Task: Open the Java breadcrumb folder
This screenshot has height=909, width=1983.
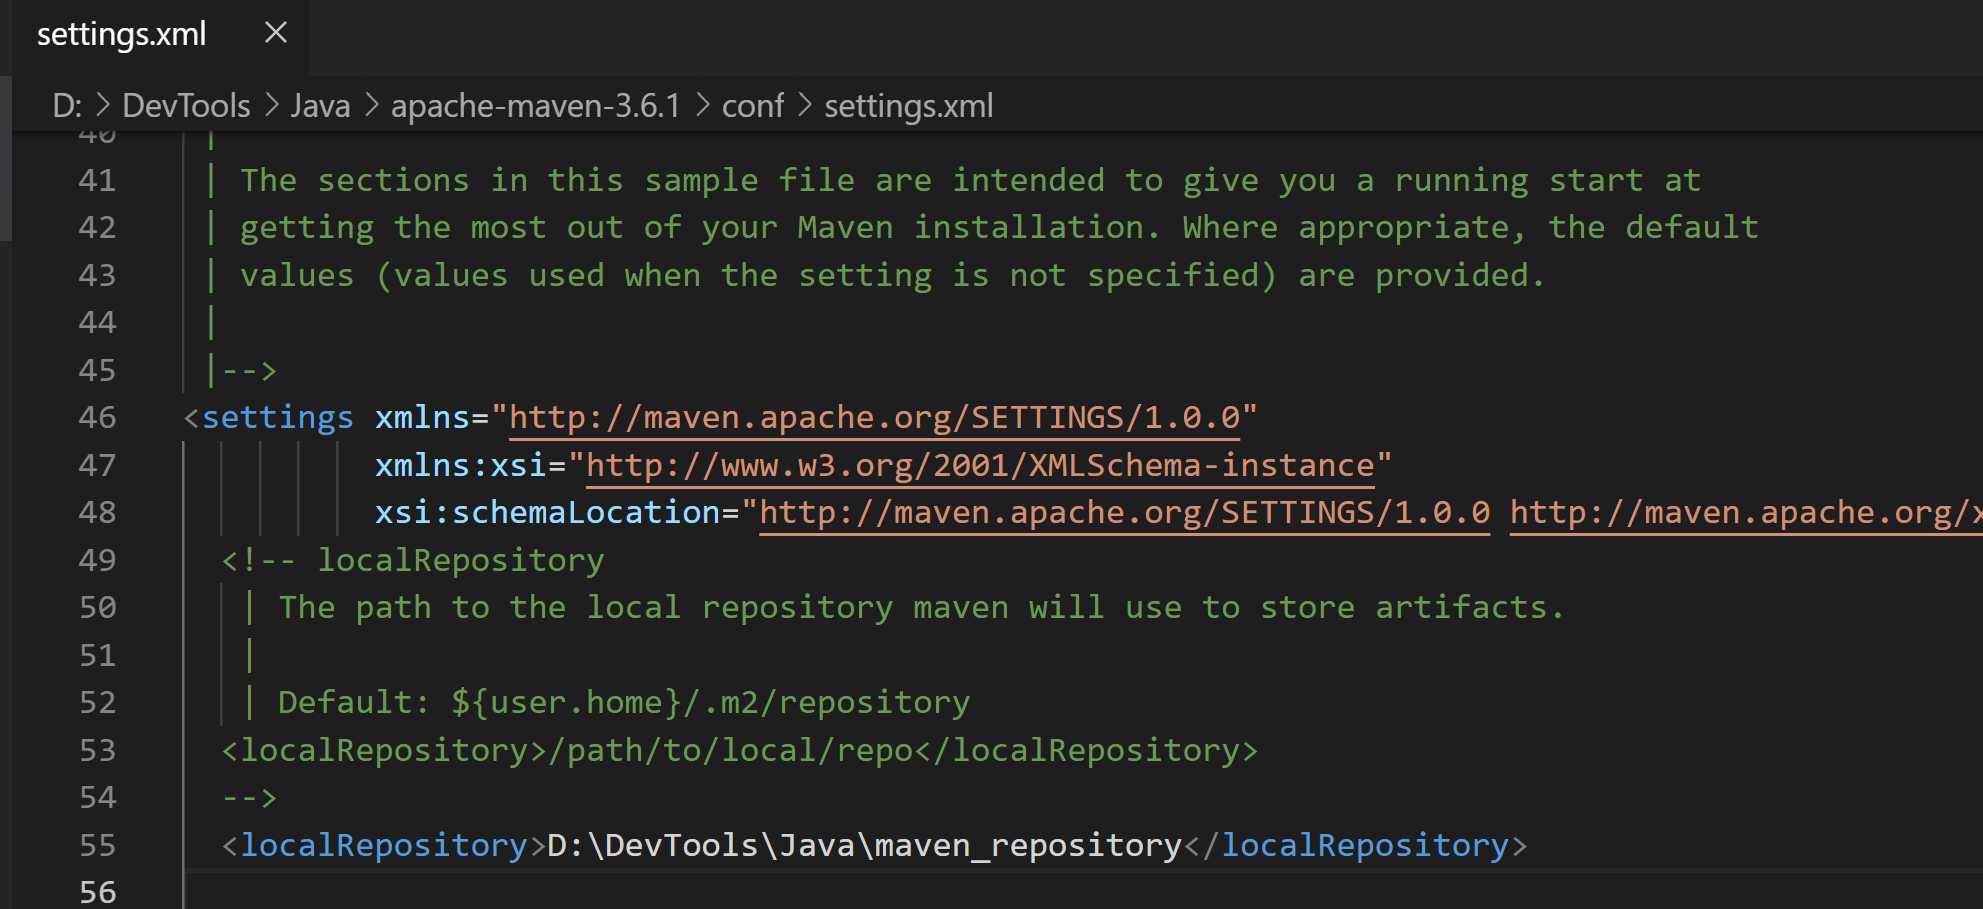Action: 320,106
